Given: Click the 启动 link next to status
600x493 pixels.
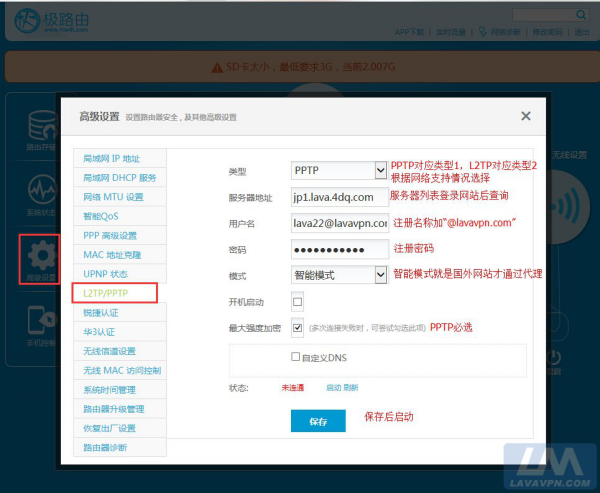Looking at the screenshot, I should click(x=333, y=388).
